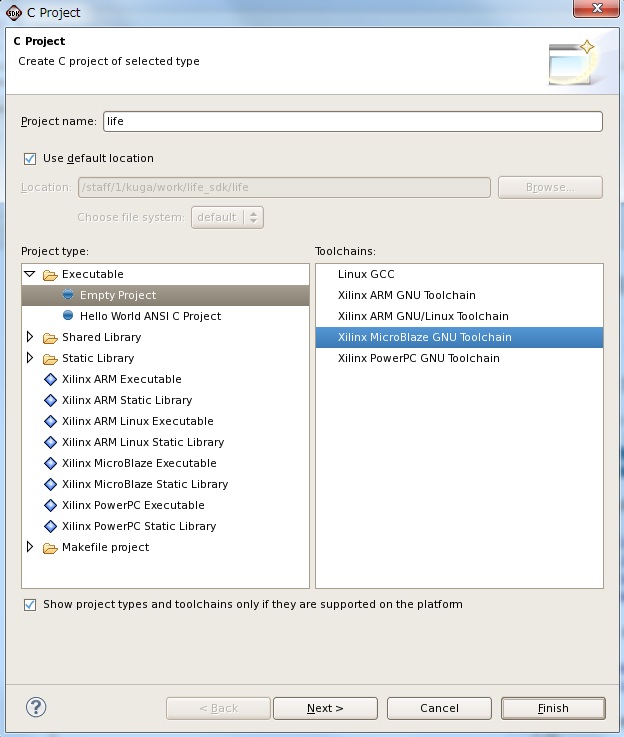Expand the Makefile project tree node

(30, 547)
